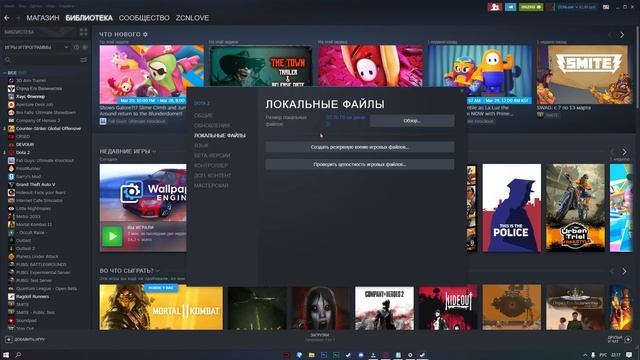640x360 pixels.
Task: Open the СООБЩЕСТВО tab
Action: 144,18
